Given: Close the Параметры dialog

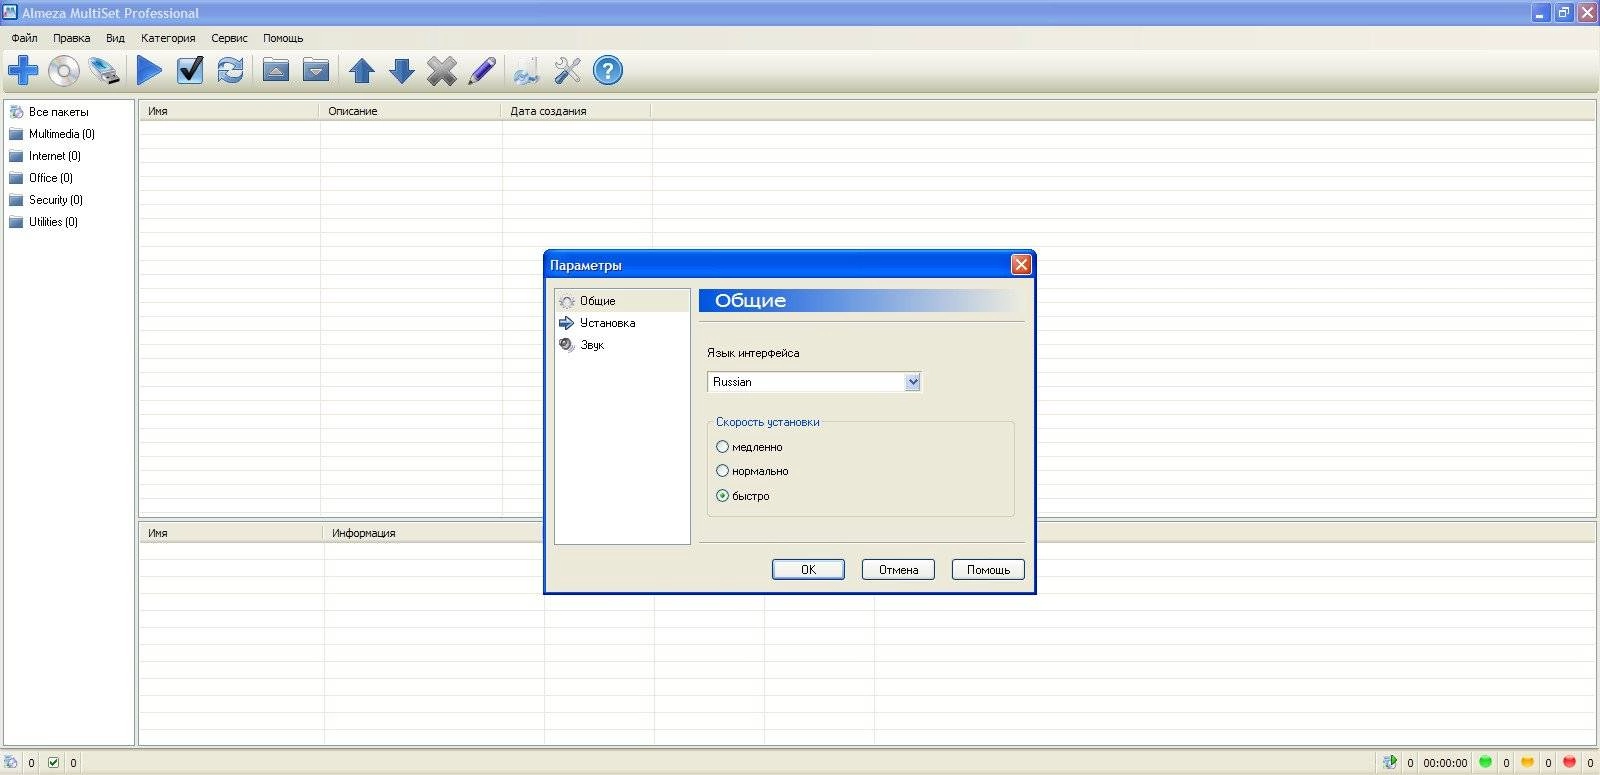Looking at the screenshot, I should click(x=1021, y=264).
